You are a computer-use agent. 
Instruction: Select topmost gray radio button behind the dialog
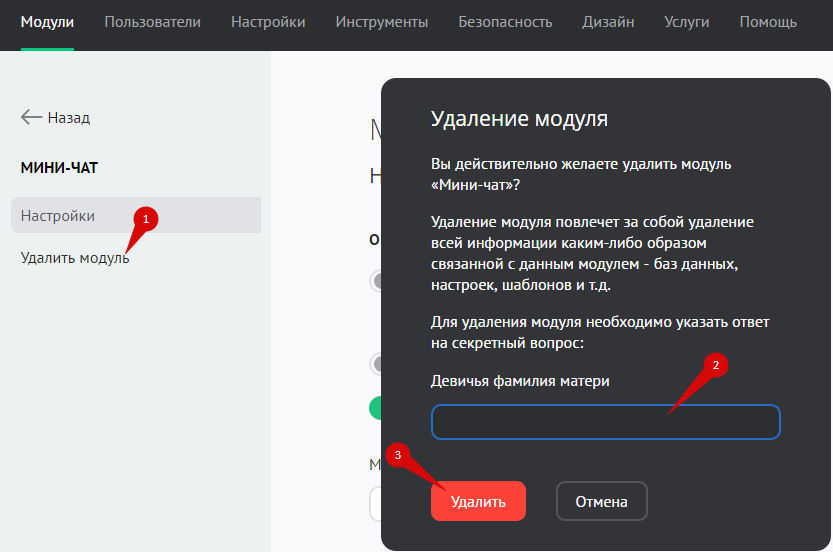(x=376, y=281)
